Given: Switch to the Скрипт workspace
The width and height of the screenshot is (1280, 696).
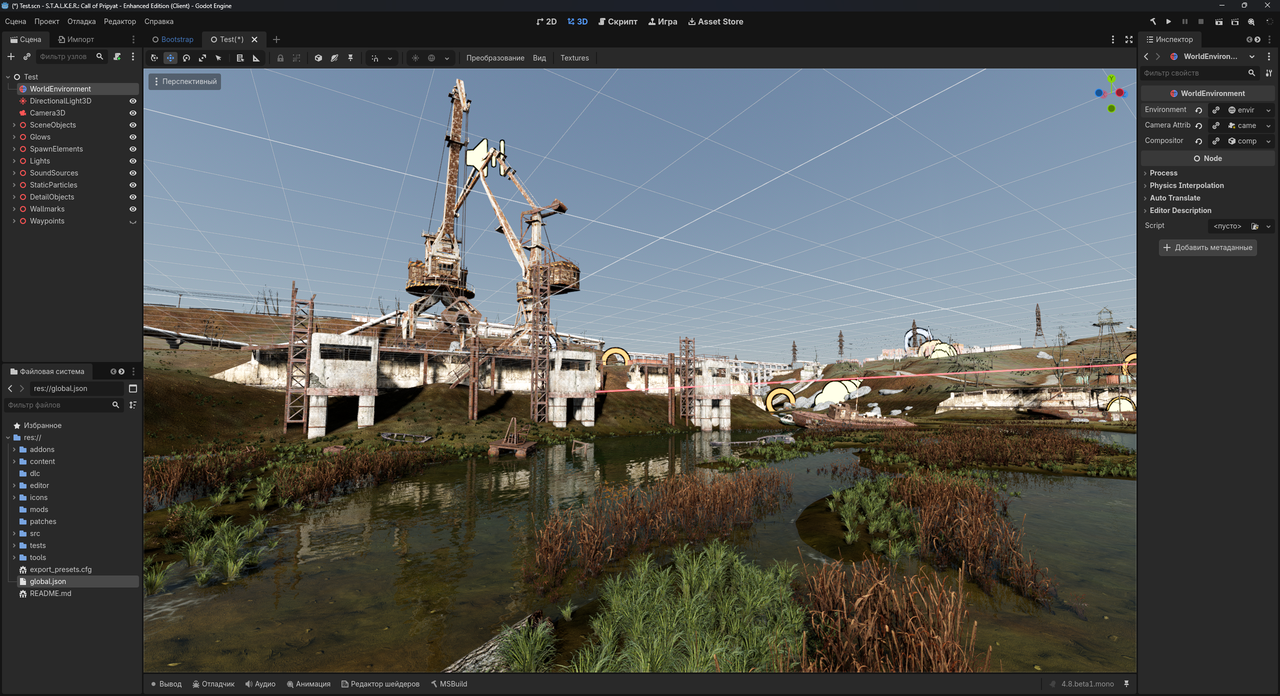Looking at the screenshot, I should (x=617, y=21).
